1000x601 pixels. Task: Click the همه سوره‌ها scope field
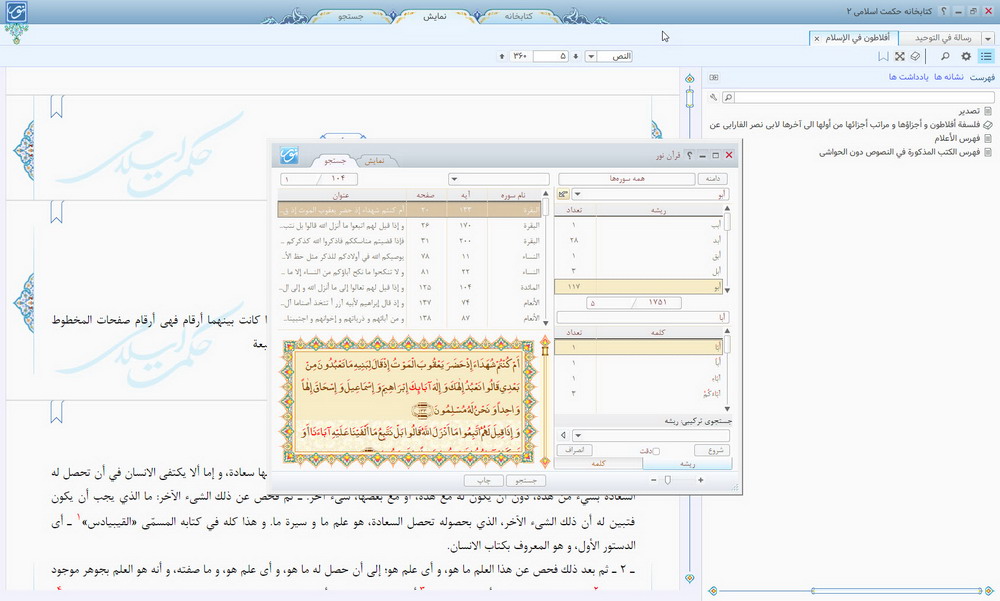[626, 179]
